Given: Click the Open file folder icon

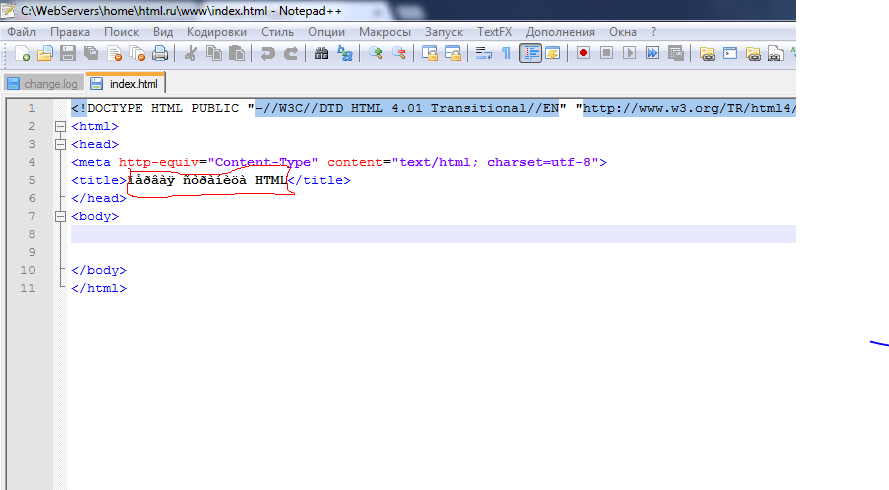Looking at the screenshot, I should tap(44, 54).
